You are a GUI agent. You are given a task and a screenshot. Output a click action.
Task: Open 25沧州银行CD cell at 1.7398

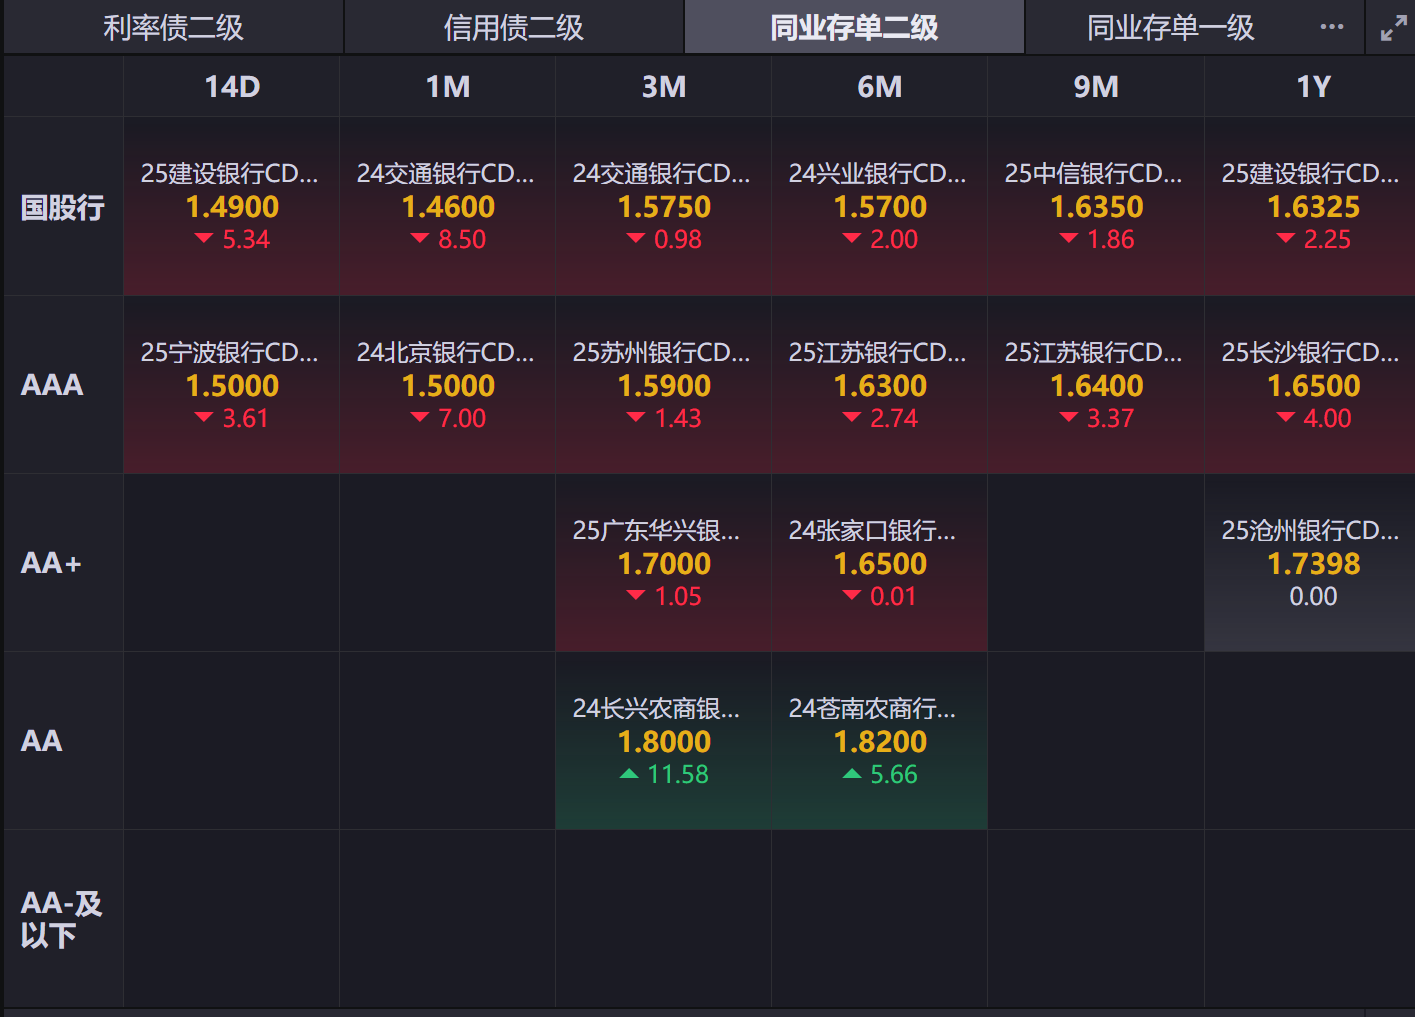pyautogui.click(x=1310, y=563)
